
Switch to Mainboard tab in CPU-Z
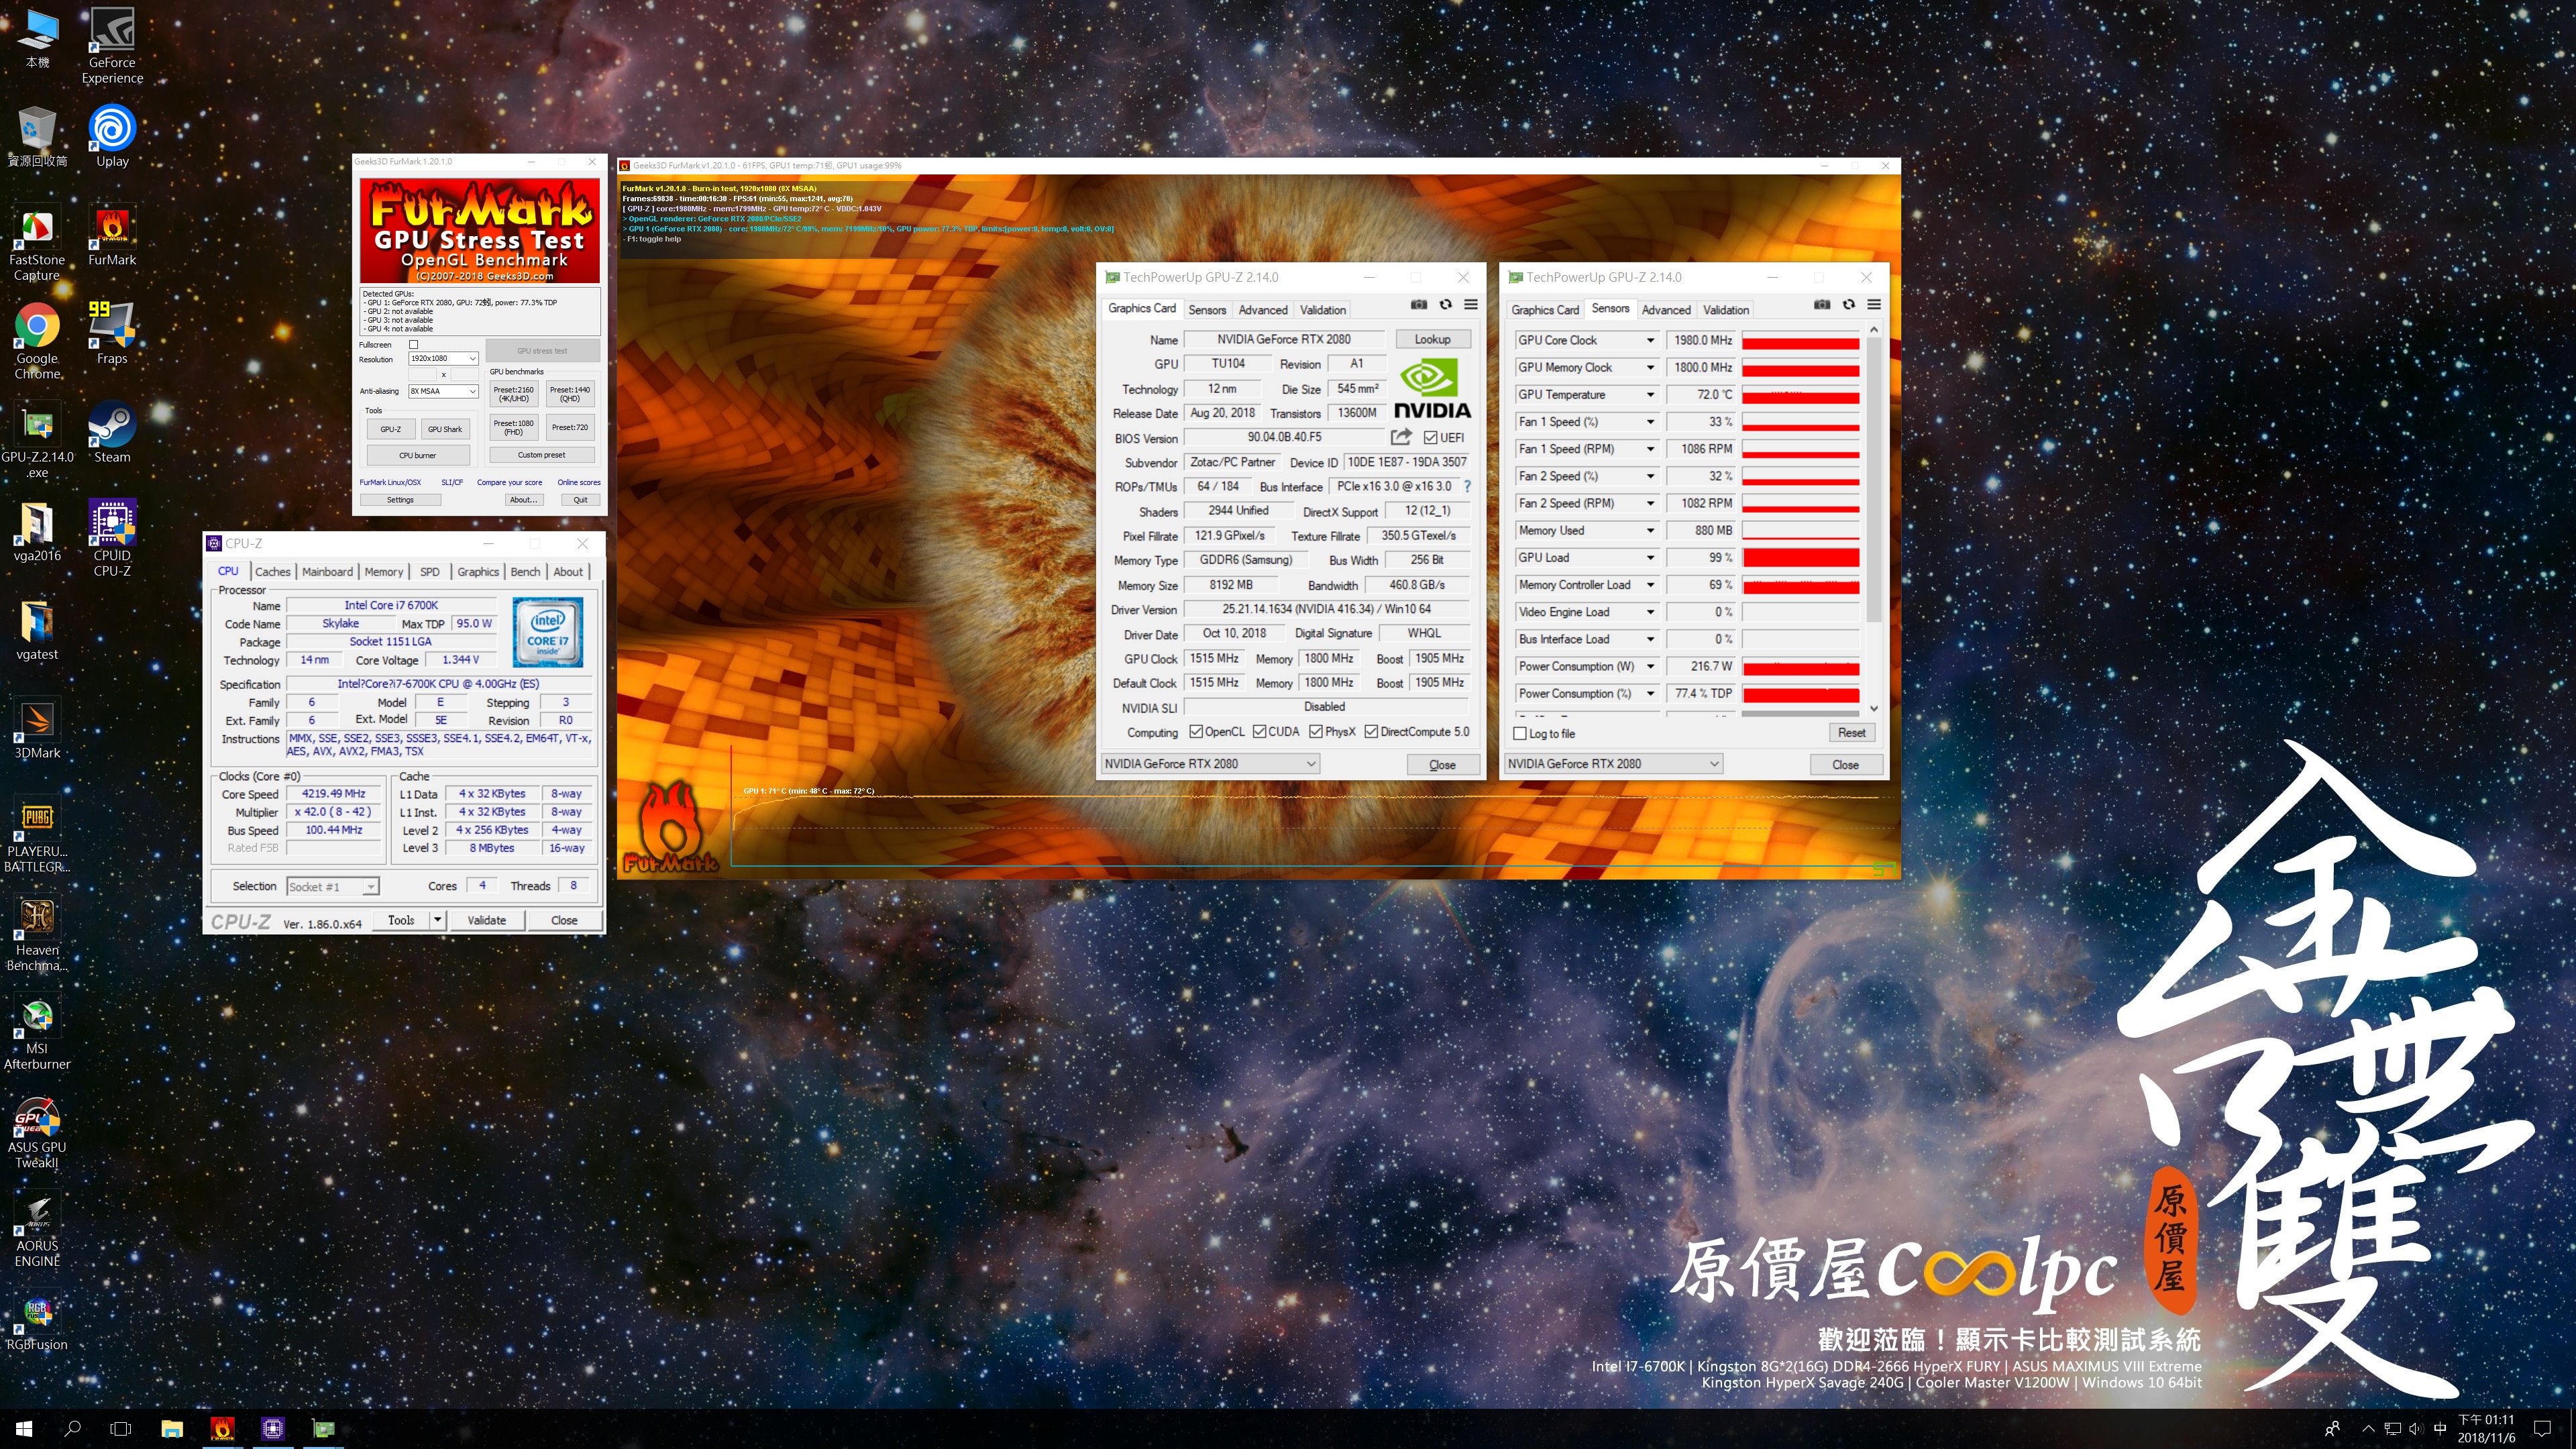pyautogui.click(x=327, y=572)
